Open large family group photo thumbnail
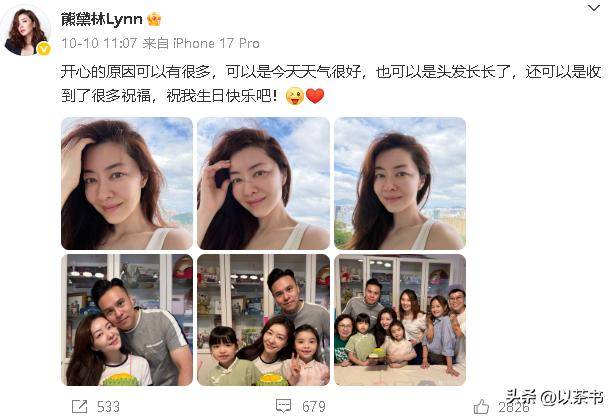Viewport: 616px width, 417px height. 400,320
